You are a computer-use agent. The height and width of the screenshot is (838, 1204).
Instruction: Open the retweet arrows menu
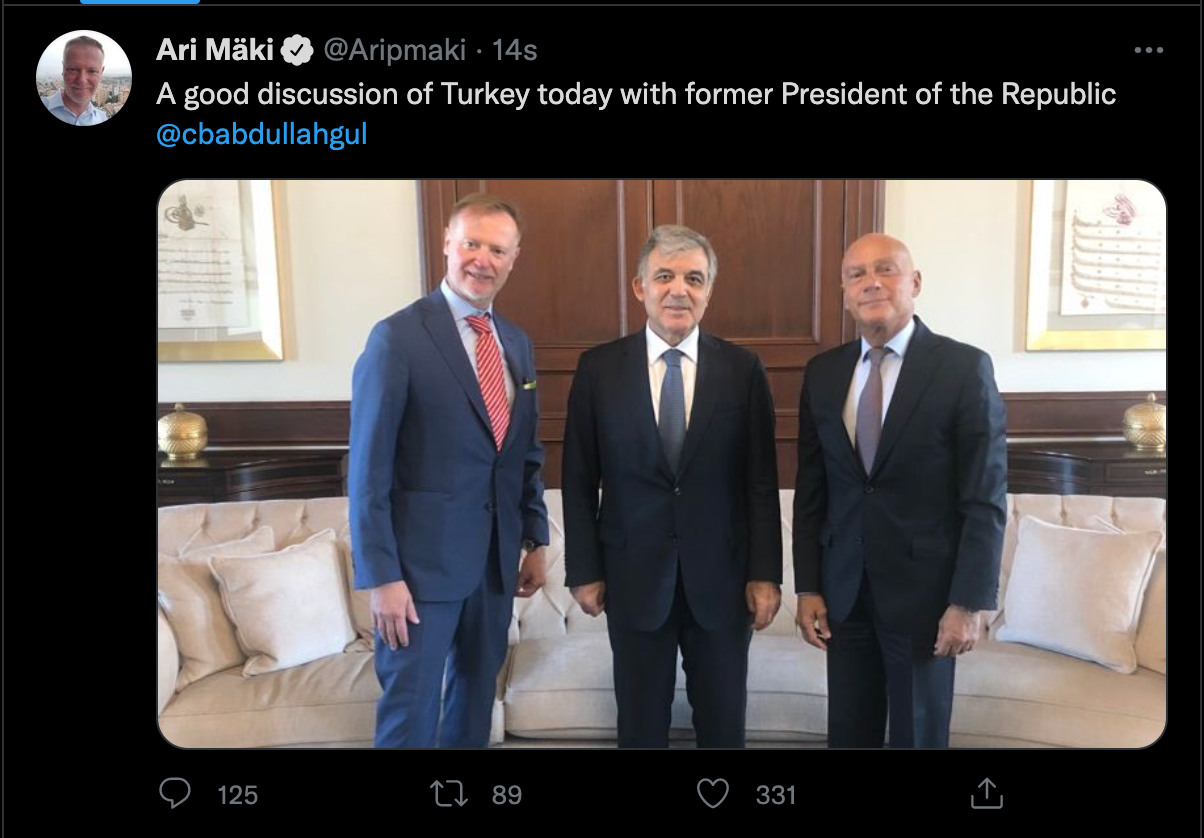447,794
